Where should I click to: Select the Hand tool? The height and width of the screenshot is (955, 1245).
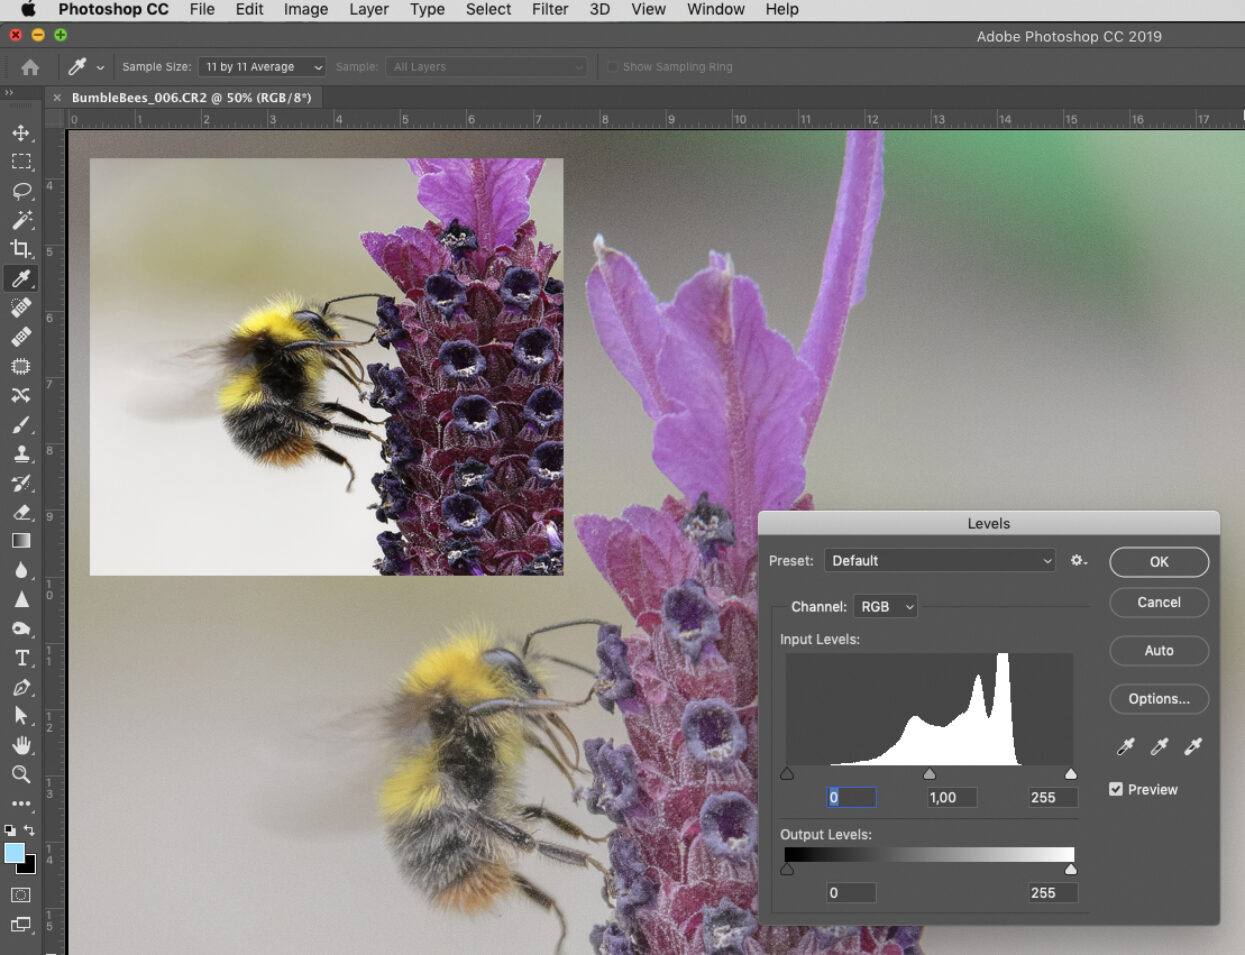click(21, 745)
